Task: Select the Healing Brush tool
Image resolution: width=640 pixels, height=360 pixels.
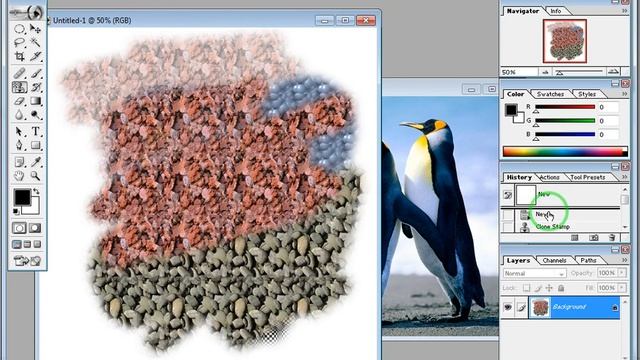Action: pyautogui.click(x=19, y=73)
